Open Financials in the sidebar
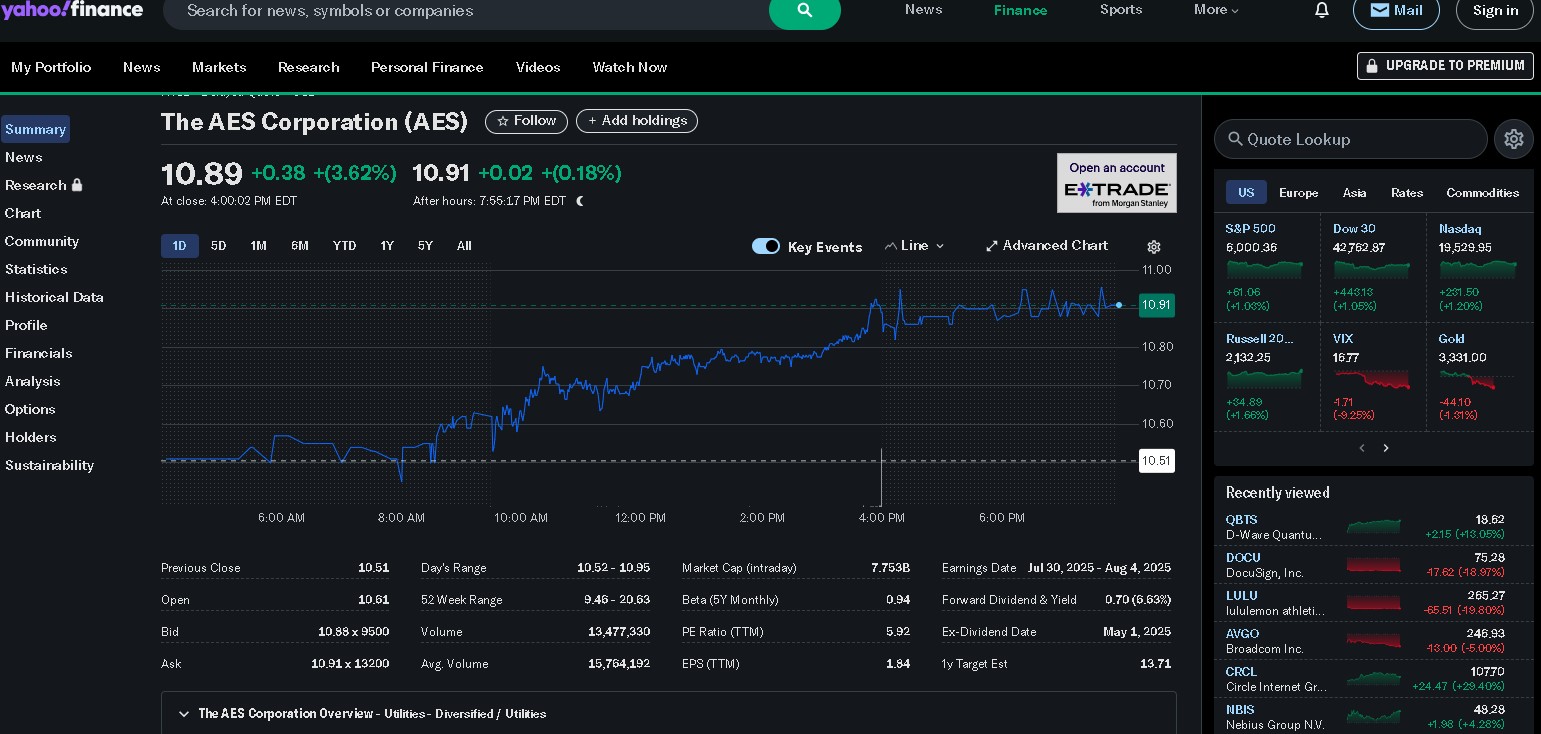Image resolution: width=1541 pixels, height=734 pixels. 38,353
